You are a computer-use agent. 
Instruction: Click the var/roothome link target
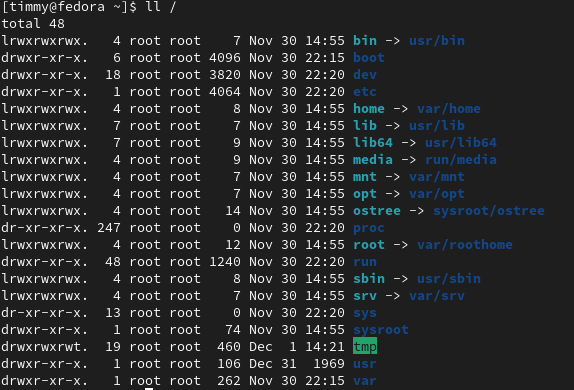click(465, 245)
